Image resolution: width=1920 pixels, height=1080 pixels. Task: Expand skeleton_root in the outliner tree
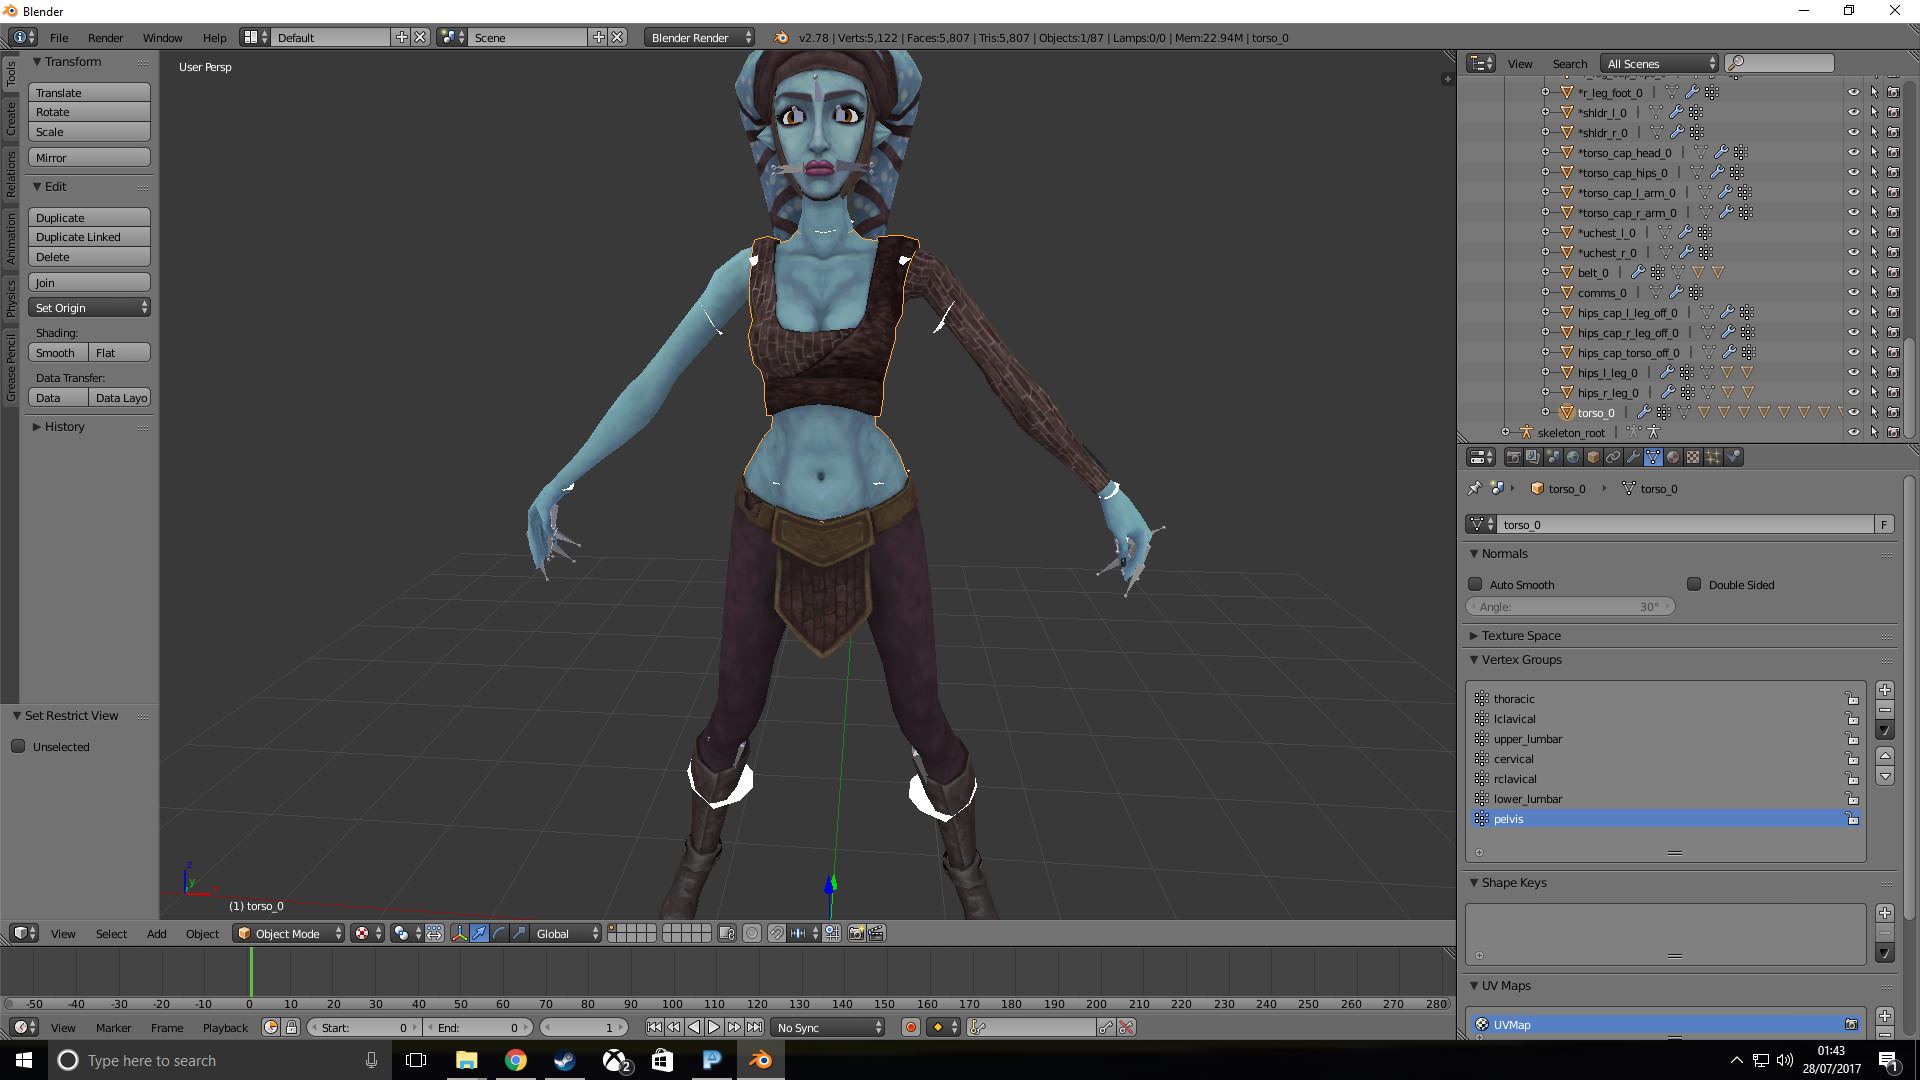1505,432
